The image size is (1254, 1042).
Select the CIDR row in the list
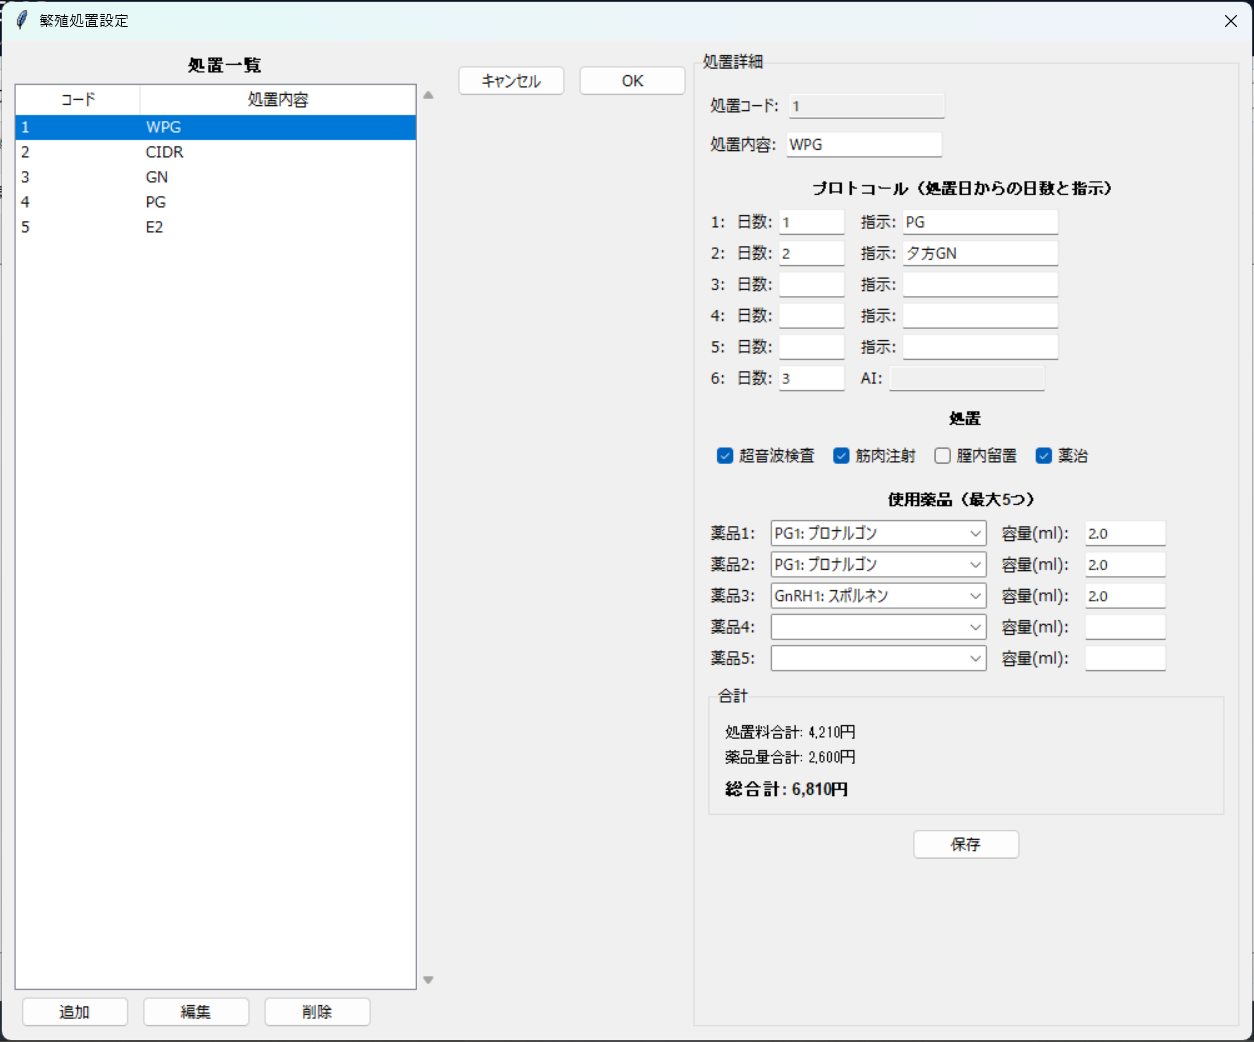point(216,152)
